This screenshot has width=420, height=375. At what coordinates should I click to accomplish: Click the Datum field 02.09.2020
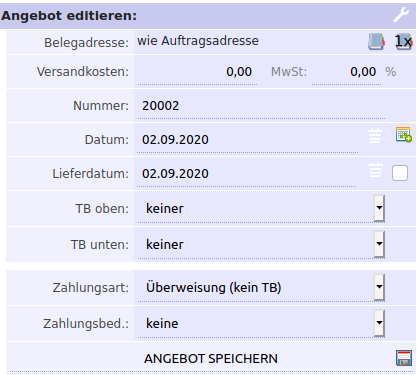[248, 140]
